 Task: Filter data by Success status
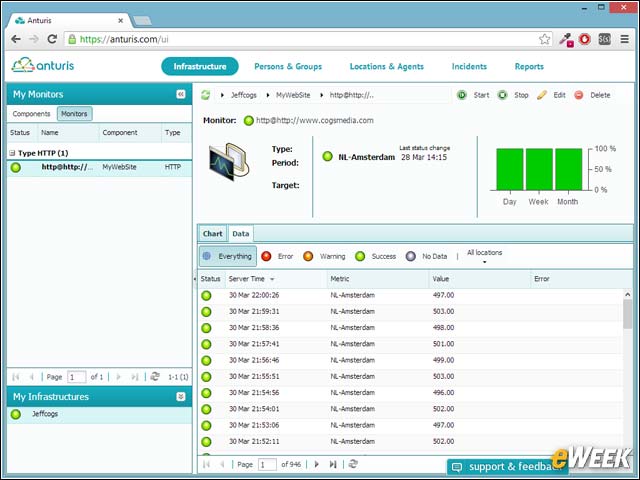[376, 256]
